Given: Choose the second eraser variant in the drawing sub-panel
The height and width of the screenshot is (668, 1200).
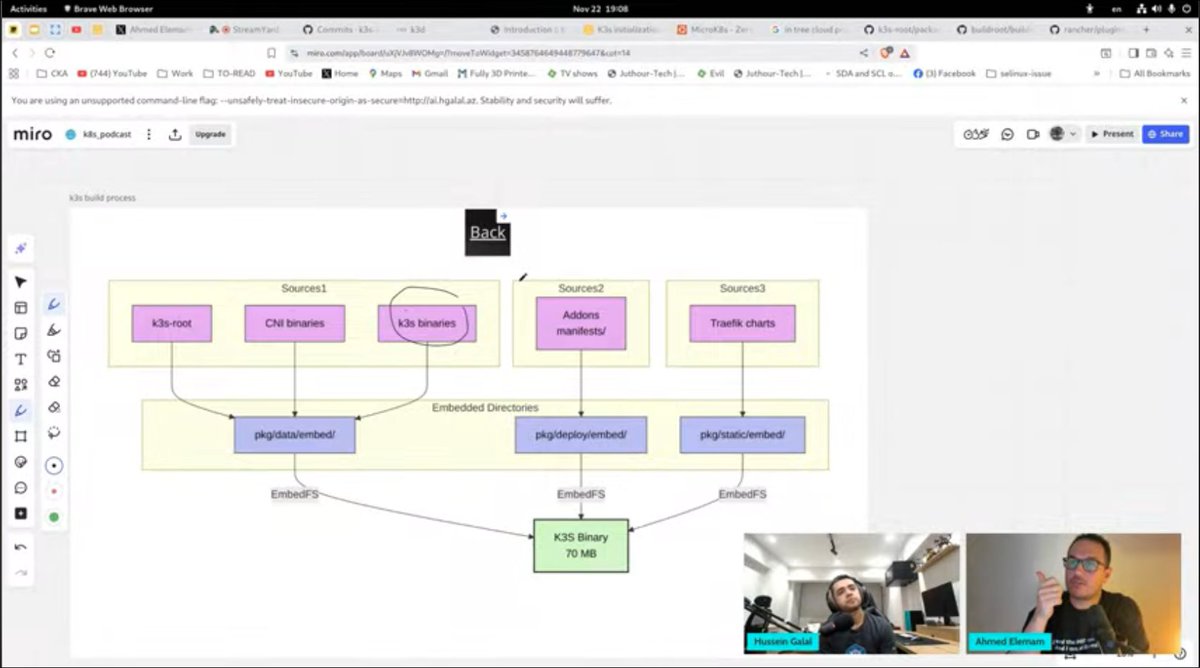Looking at the screenshot, I should click(54, 408).
